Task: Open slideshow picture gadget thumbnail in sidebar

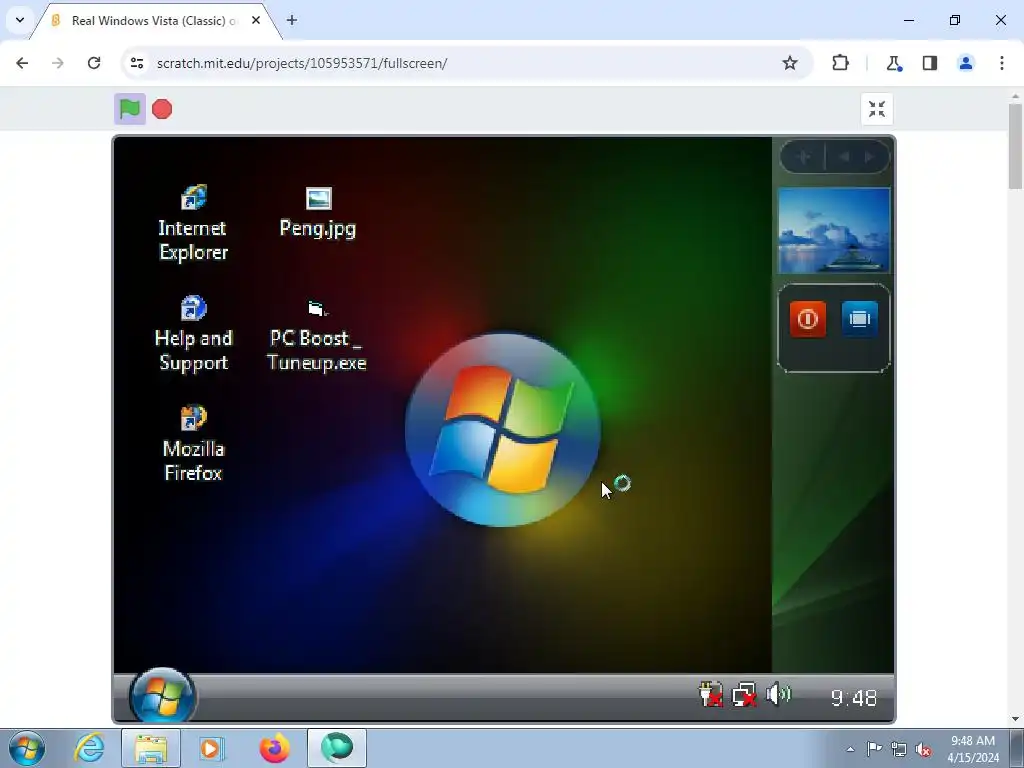Action: (x=834, y=230)
